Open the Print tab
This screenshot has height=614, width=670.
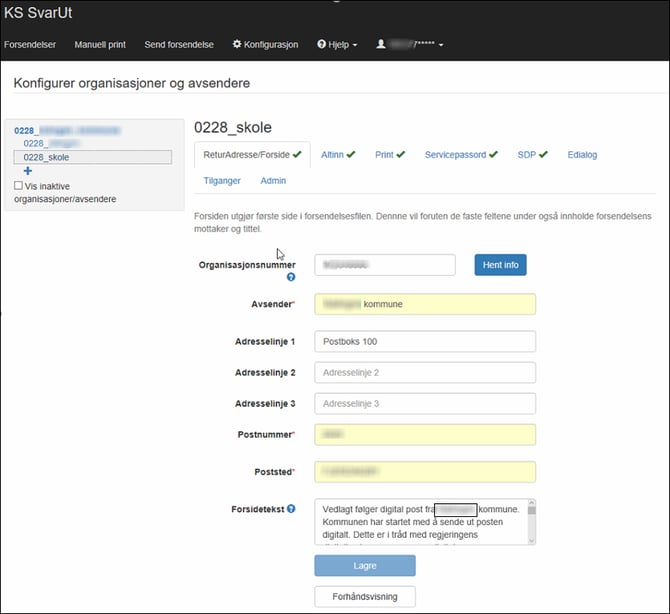click(389, 155)
